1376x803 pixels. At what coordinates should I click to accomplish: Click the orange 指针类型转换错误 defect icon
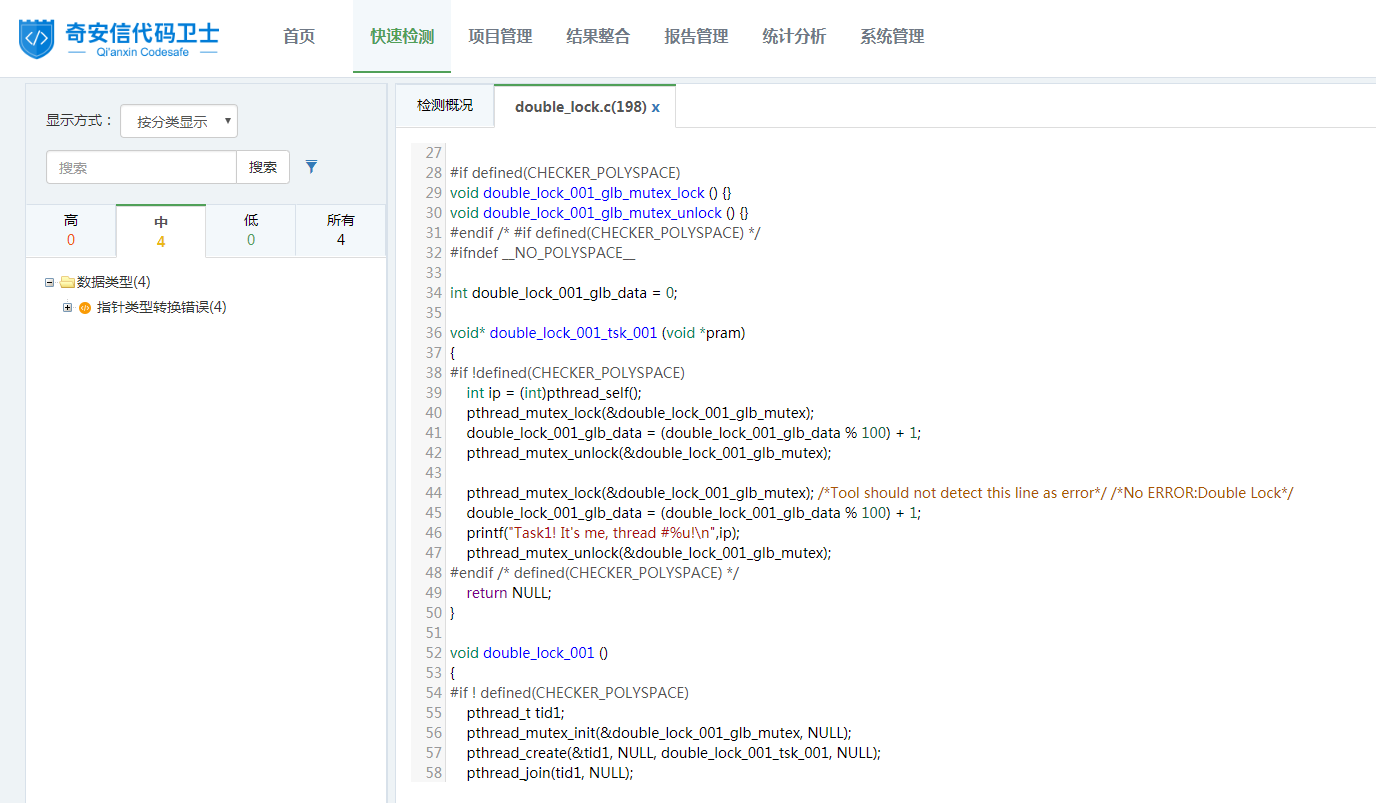coord(85,308)
